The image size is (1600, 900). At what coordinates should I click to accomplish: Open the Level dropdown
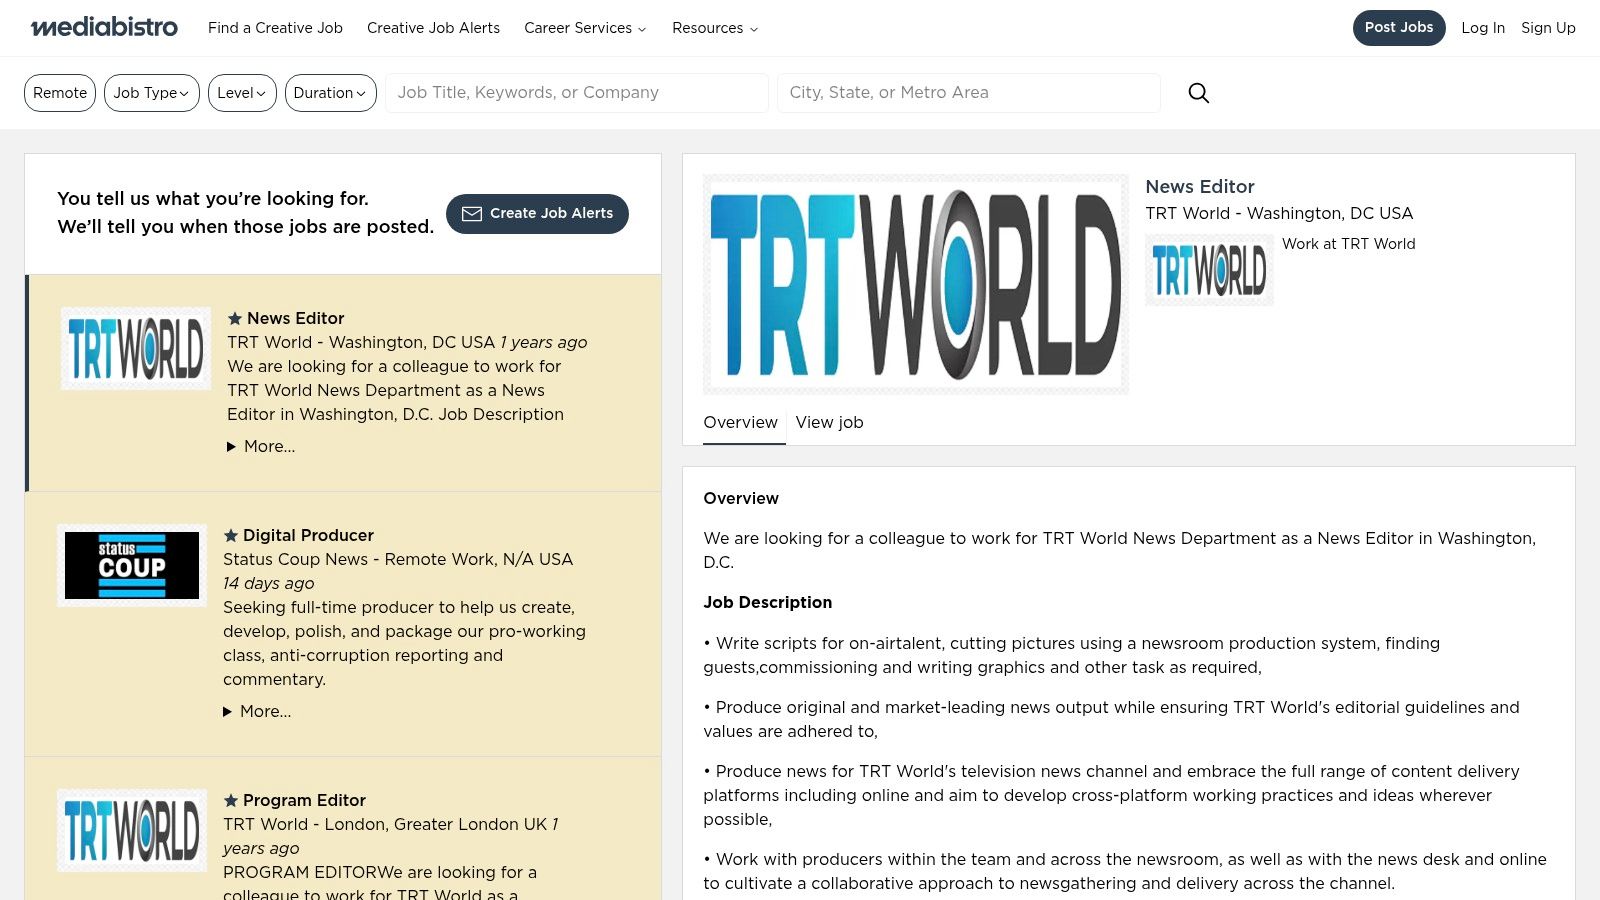click(x=242, y=93)
